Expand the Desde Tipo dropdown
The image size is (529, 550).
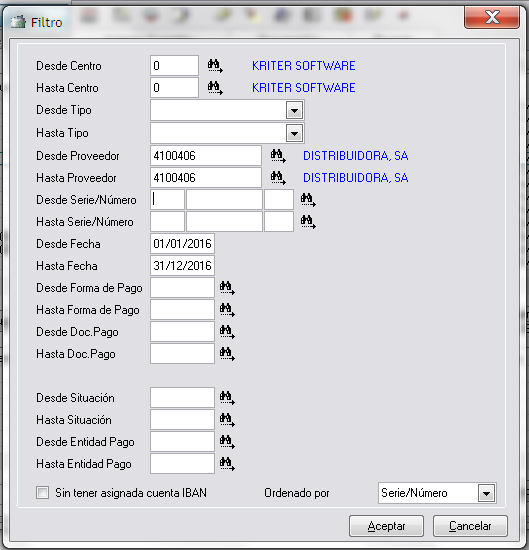pos(294,110)
